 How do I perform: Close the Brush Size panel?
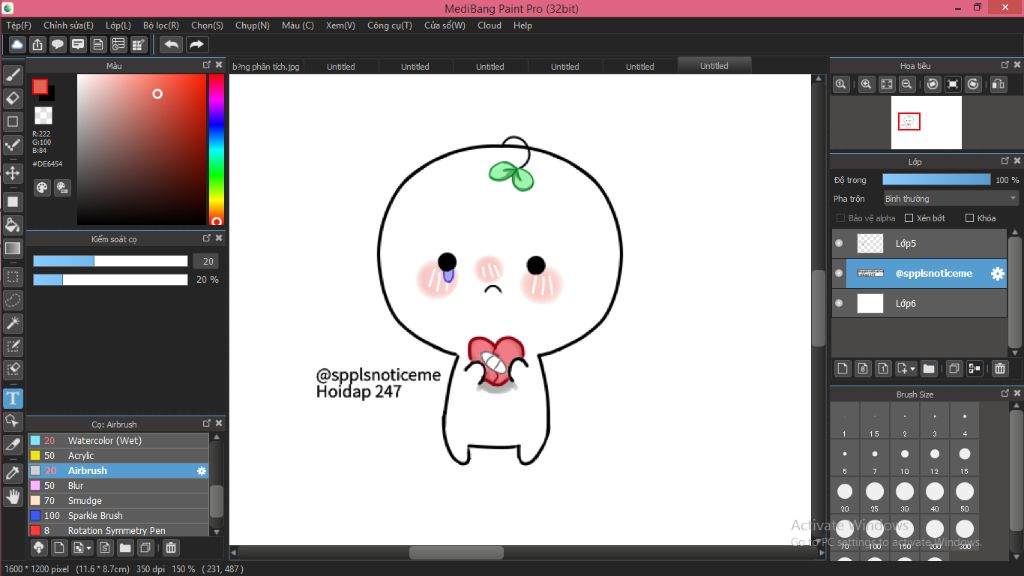[x=1017, y=393]
